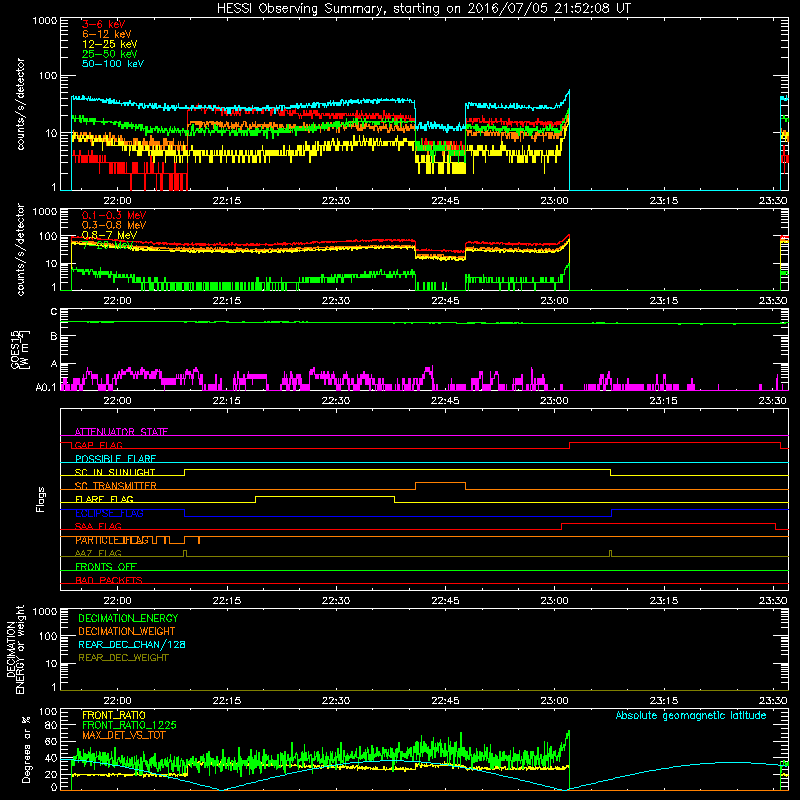The width and height of the screenshot is (800, 800).
Task: Select the C class tick in GOES panel
Action: (54, 311)
